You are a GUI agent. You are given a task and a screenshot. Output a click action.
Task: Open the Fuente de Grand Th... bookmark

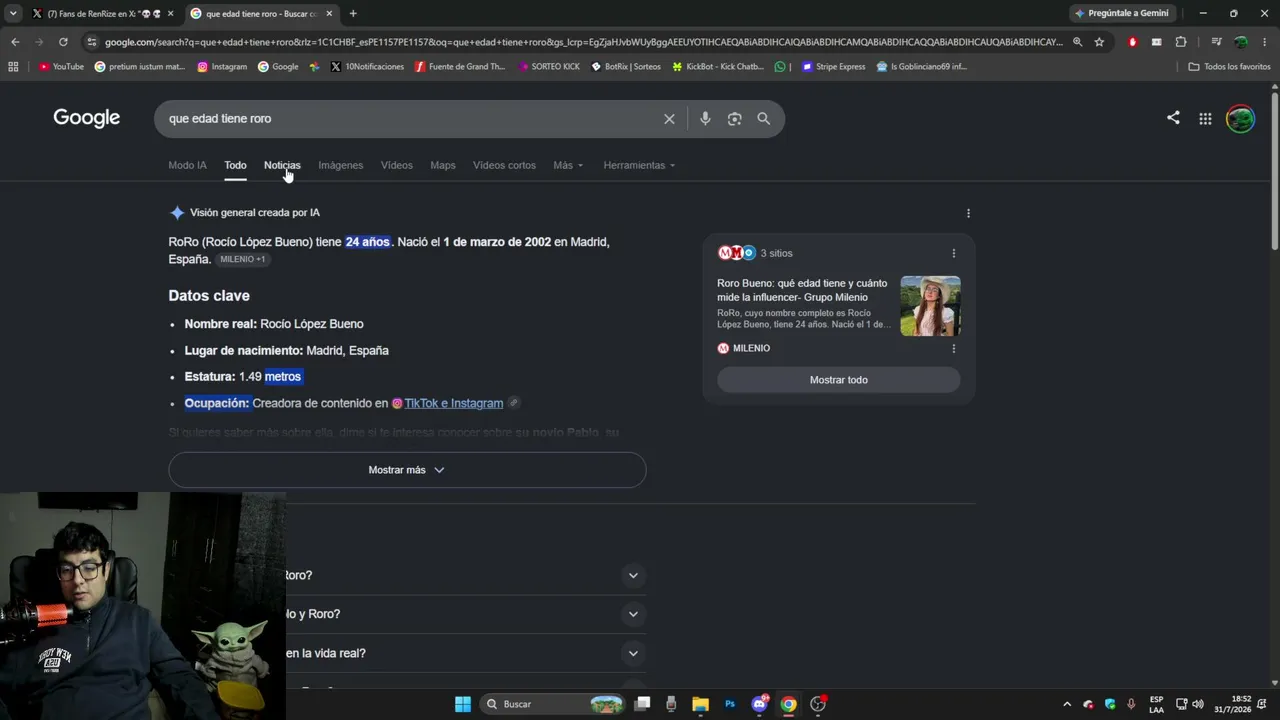coord(460,67)
